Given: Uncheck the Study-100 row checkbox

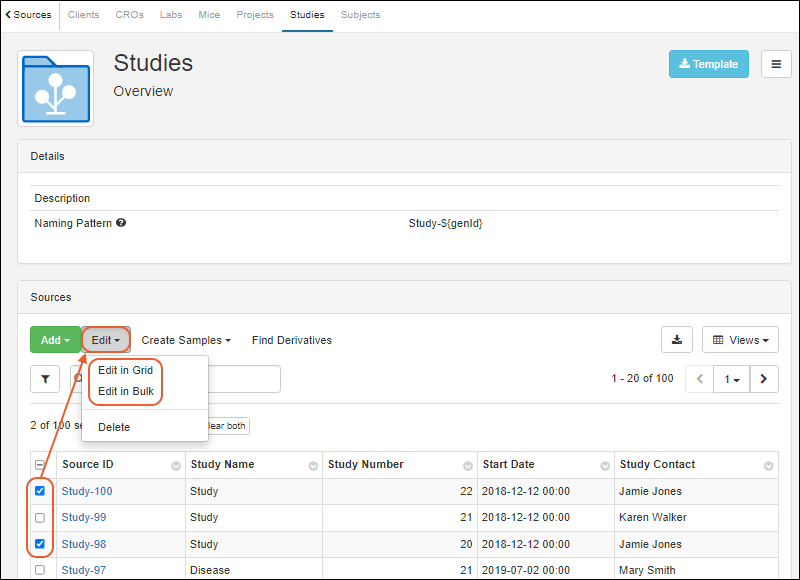Looking at the screenshot, I should (40, 491).
